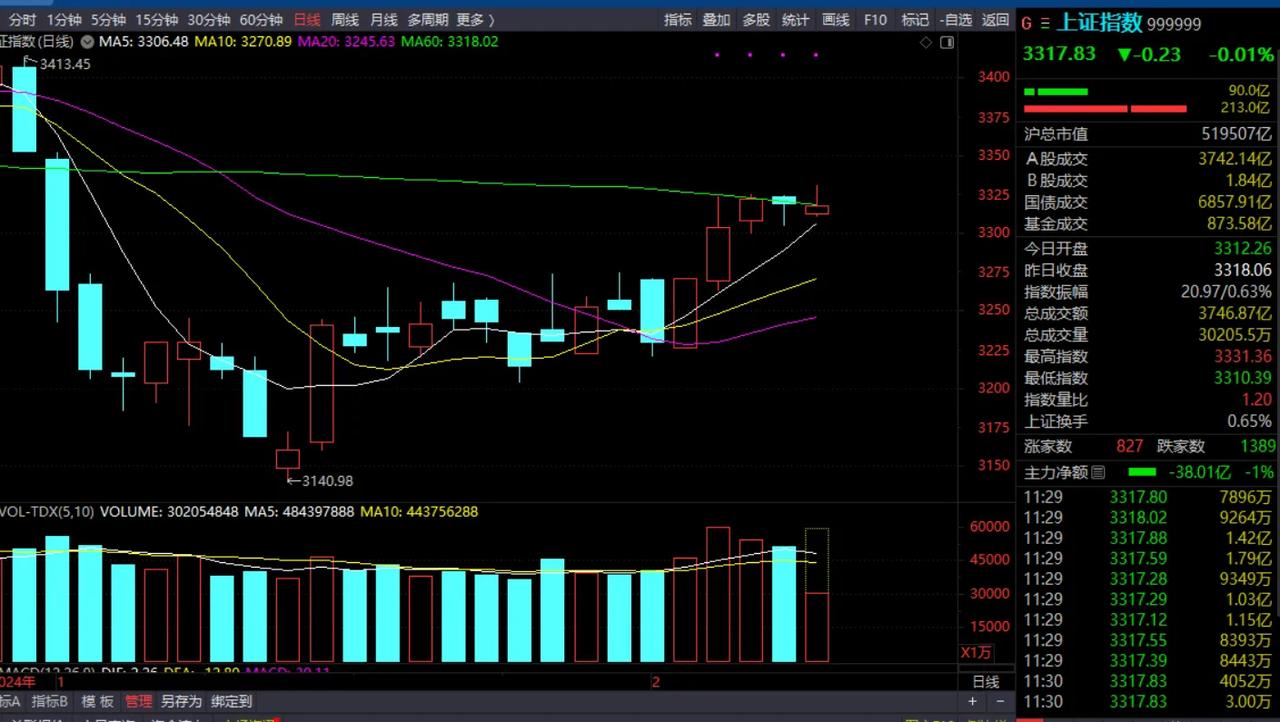Open 多股 multi-stock view
This screenshot has width=1280, height=722.
coord(756,20)
